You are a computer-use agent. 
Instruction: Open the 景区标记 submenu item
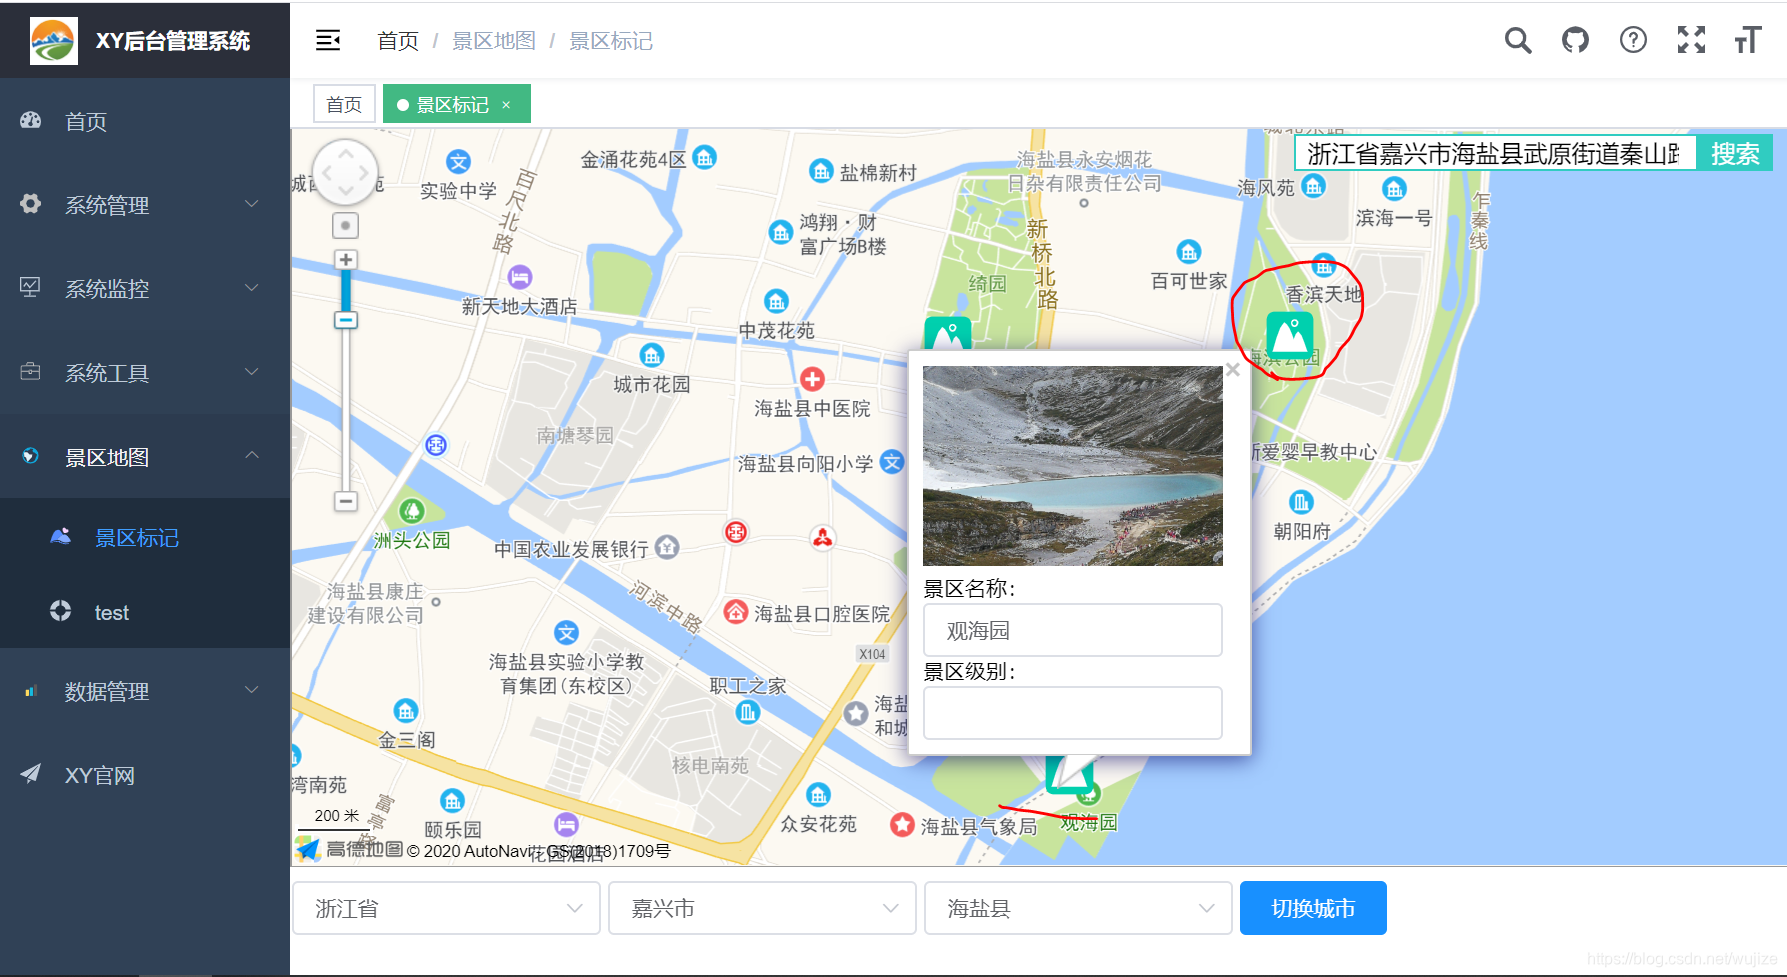click(x=145, y=537)
